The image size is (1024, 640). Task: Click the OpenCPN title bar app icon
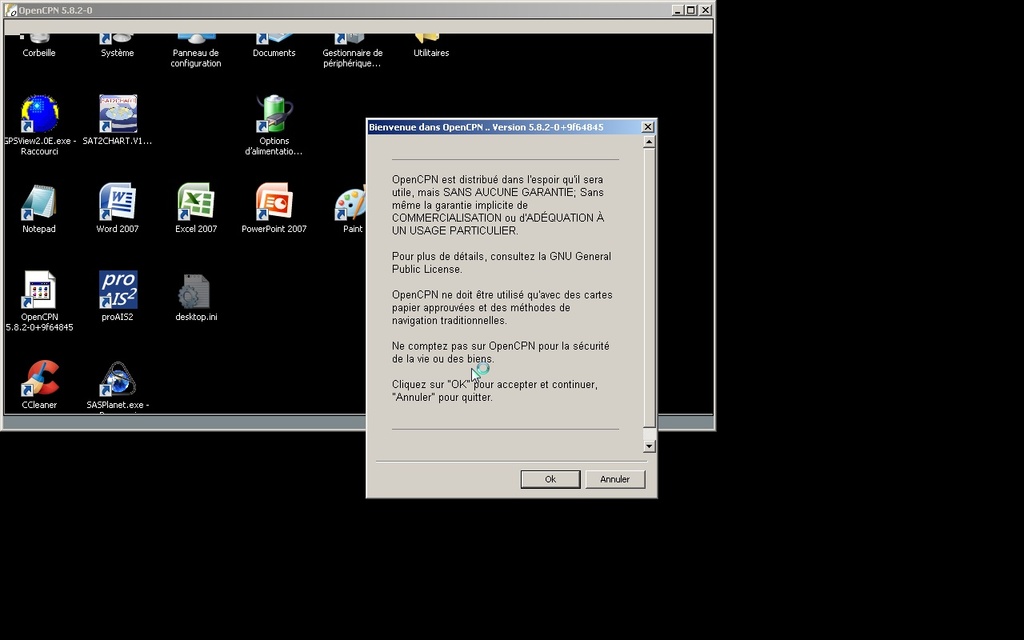click(x=10, y=10)
